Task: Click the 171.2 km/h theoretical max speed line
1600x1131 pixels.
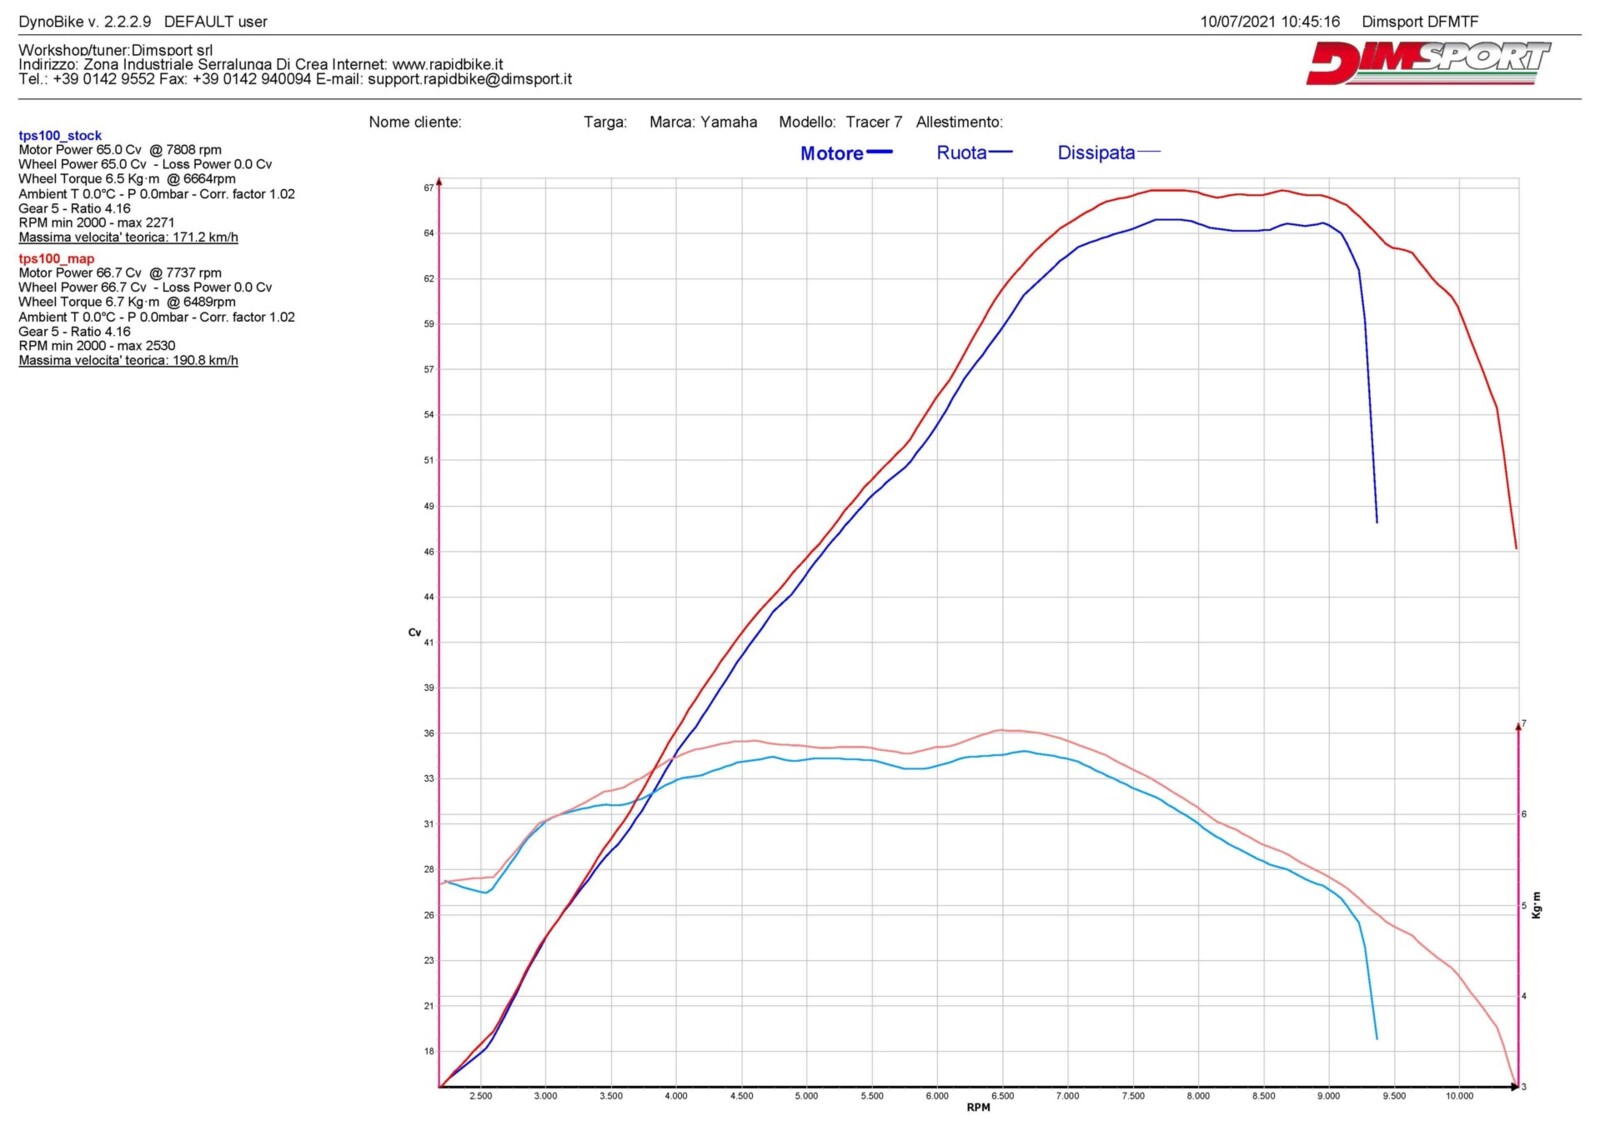Action: [128, 237]
